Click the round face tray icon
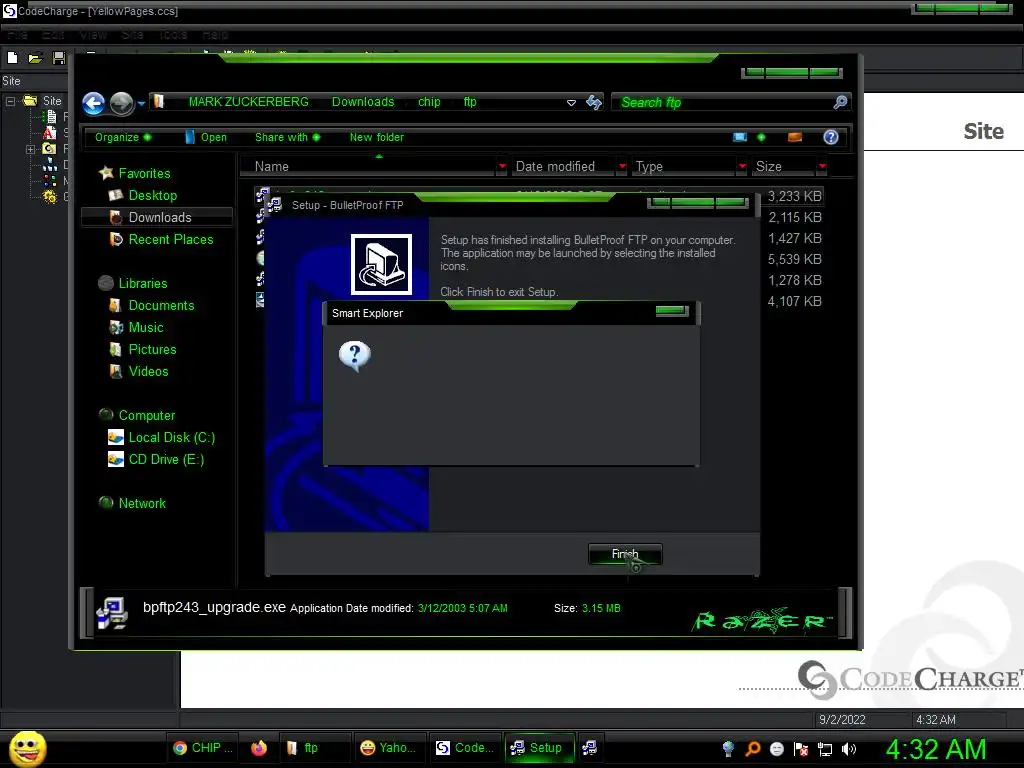 click(x=776, y=749)
